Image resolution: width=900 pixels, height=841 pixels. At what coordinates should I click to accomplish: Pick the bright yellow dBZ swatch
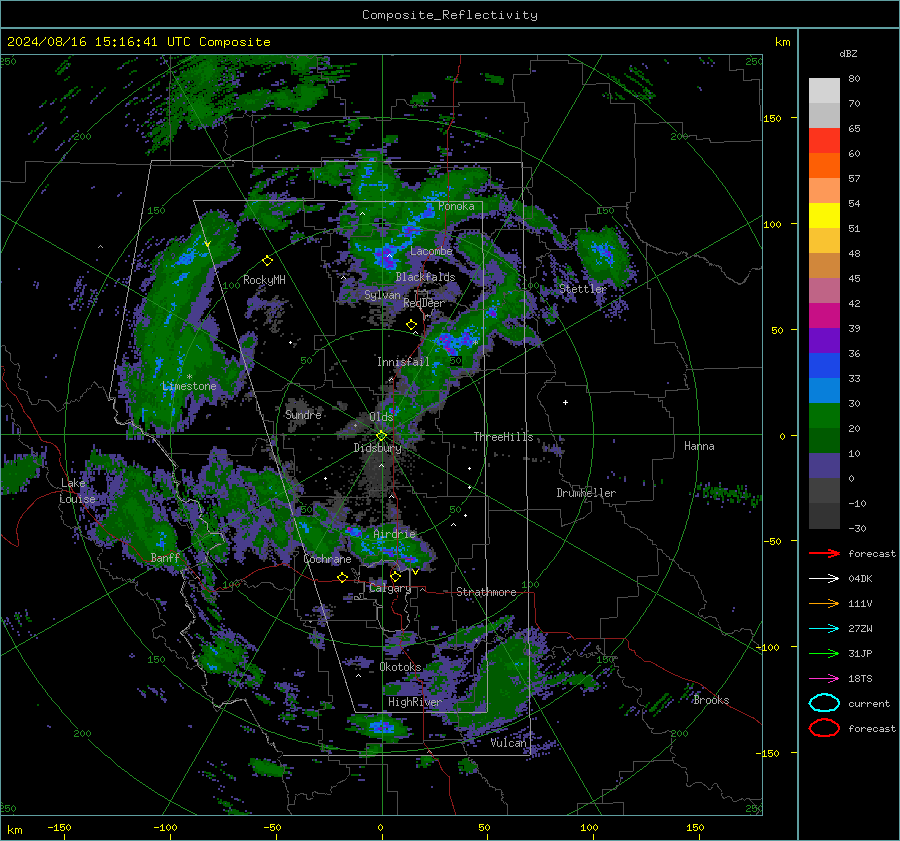tap(824, 215)
